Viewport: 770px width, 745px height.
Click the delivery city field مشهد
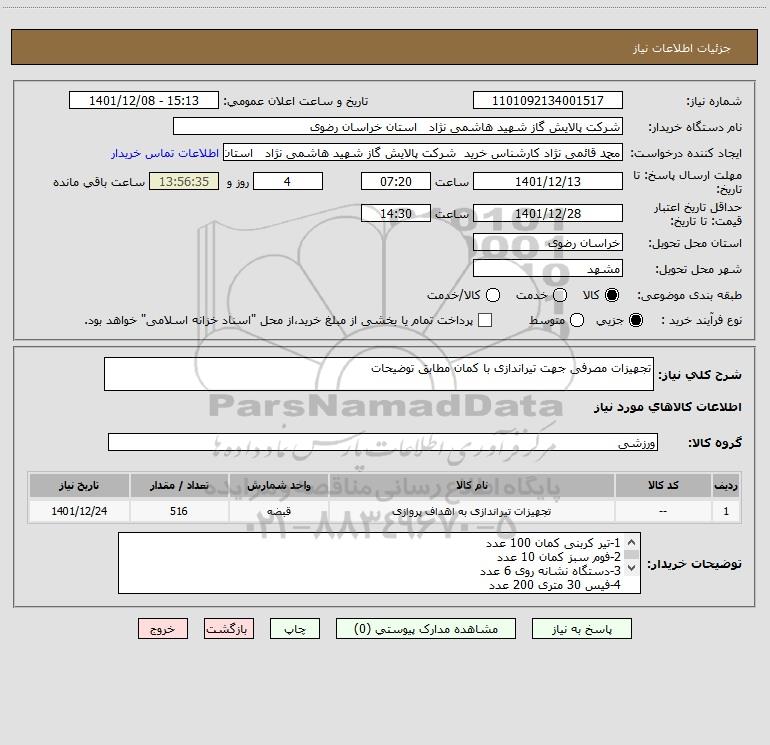(x=548, y=269)
